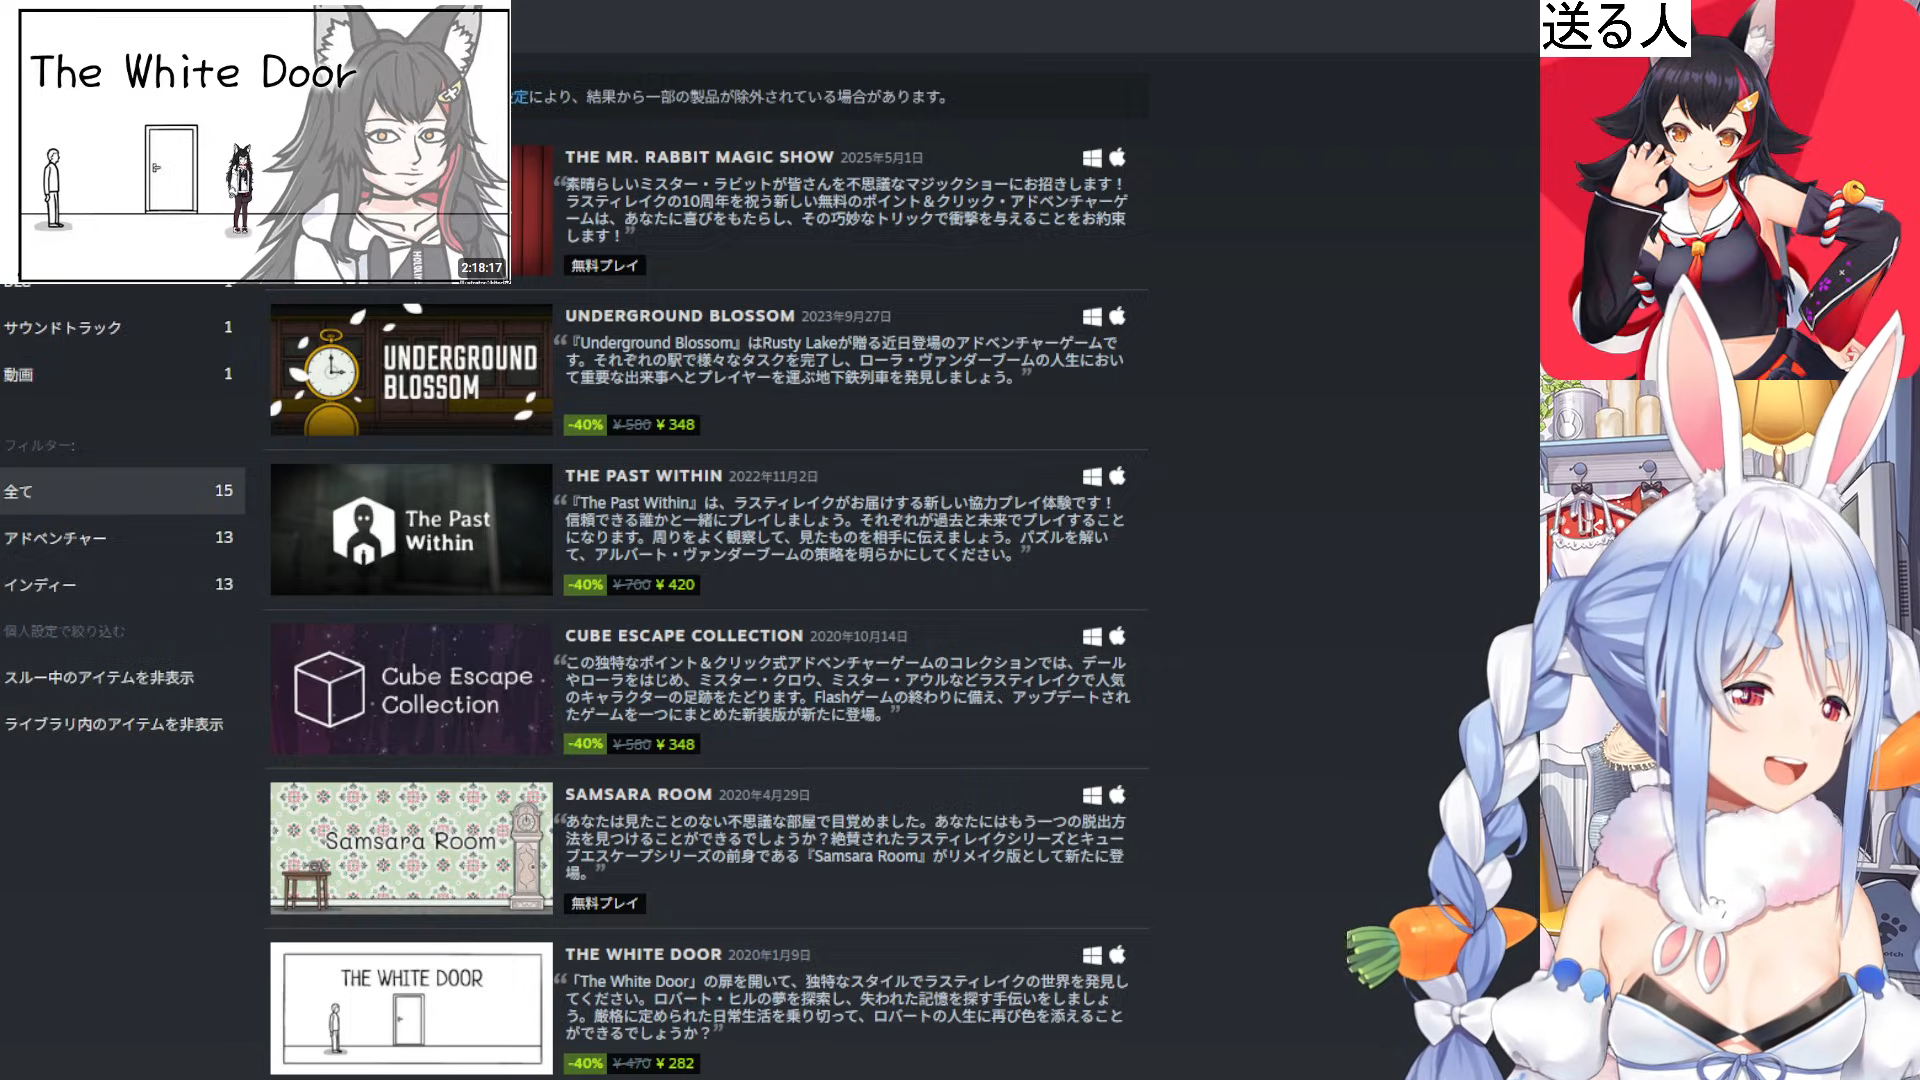Click Apple icon on The White Door row
The width and height of the screenshot is (1920, 1080).
1117,955
